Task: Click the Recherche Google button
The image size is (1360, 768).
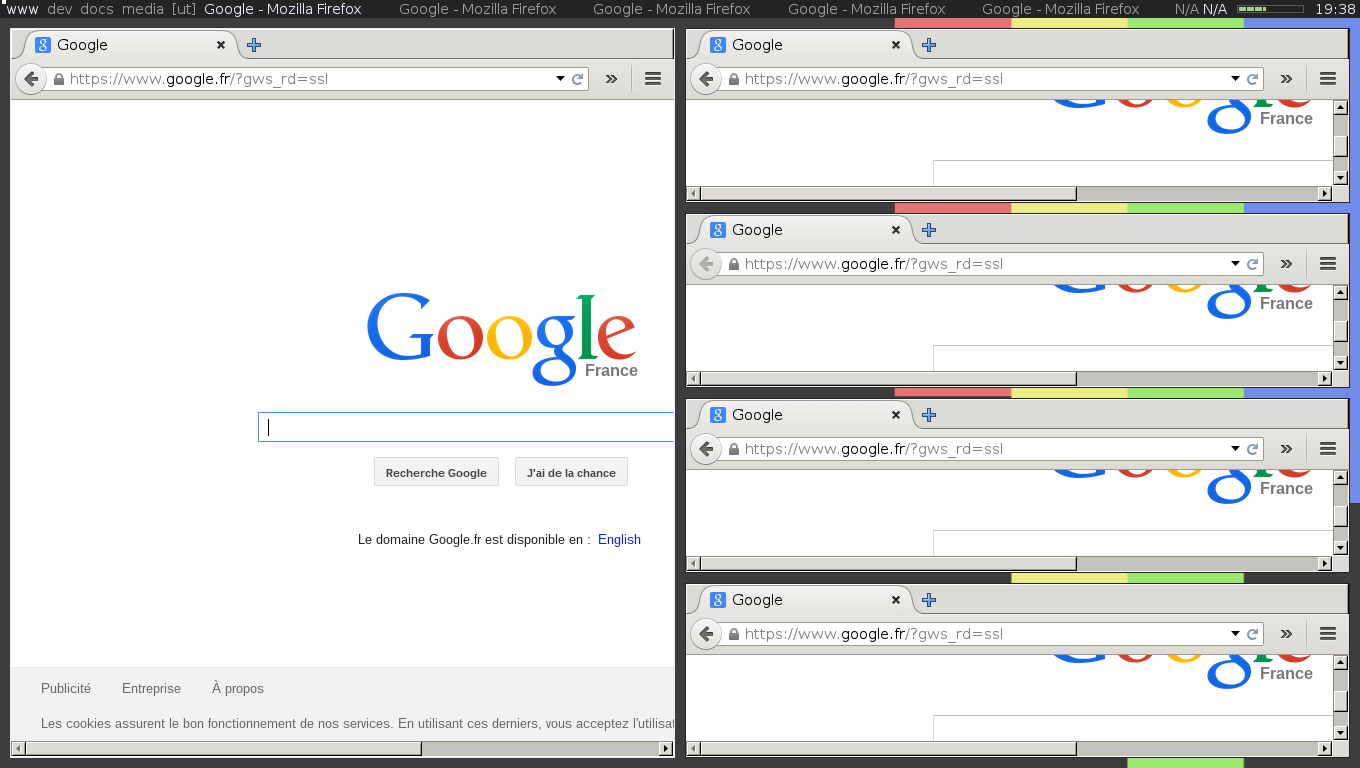Action: pyautogui.click(x=436, y=472)
